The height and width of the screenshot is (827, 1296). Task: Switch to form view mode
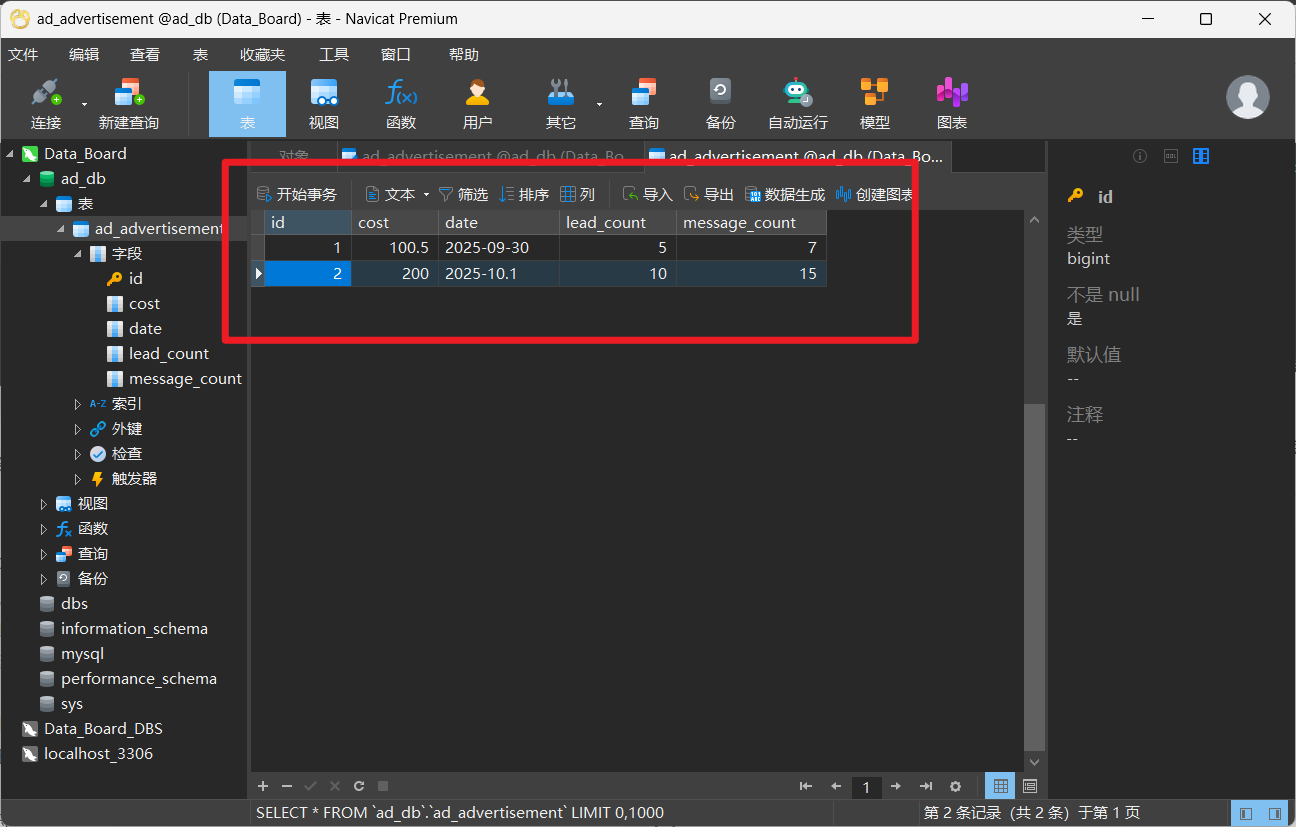pyautogui.click(x=1030, y=786)
